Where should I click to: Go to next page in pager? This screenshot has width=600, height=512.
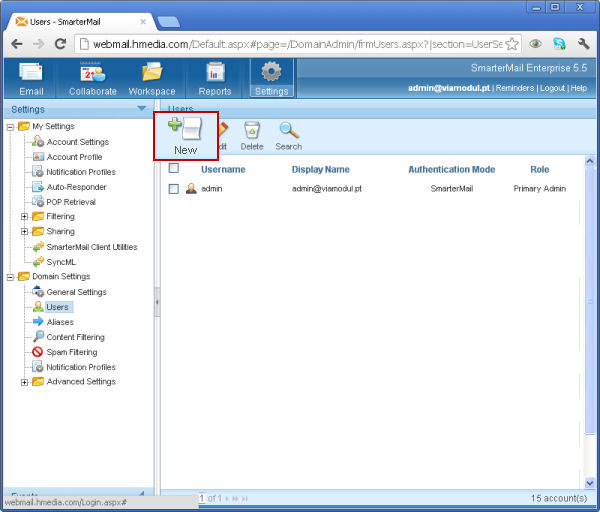point(227,499)
